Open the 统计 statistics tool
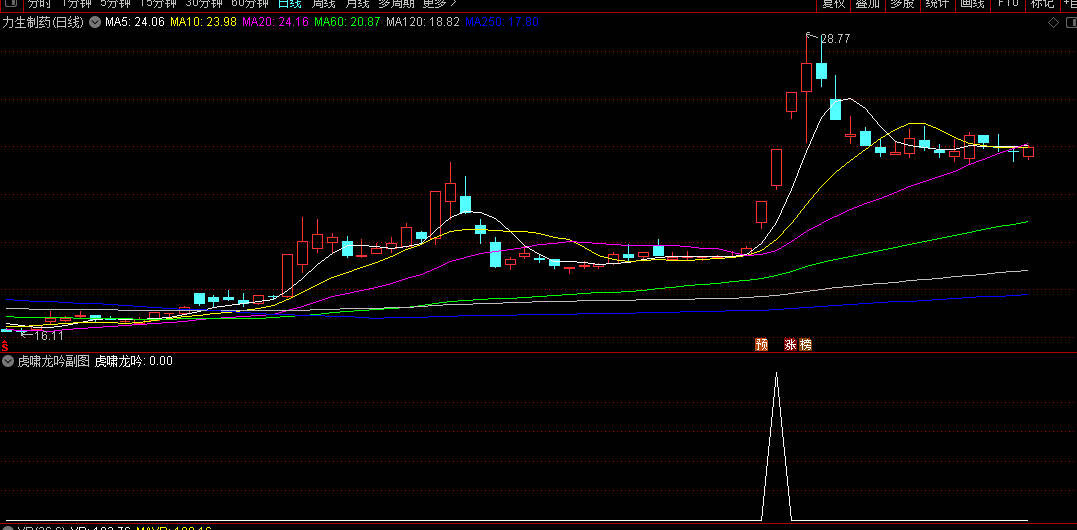 coord(937,4)
